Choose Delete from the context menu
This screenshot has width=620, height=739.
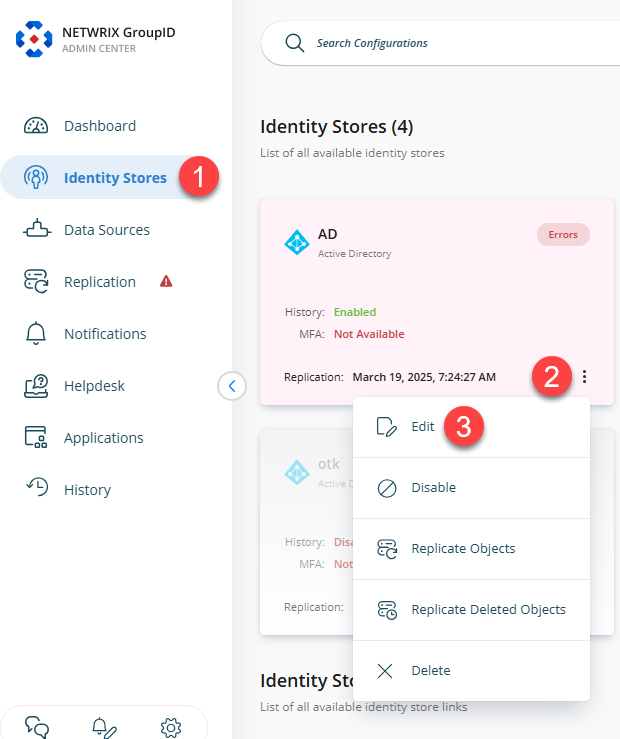point(471,671)
